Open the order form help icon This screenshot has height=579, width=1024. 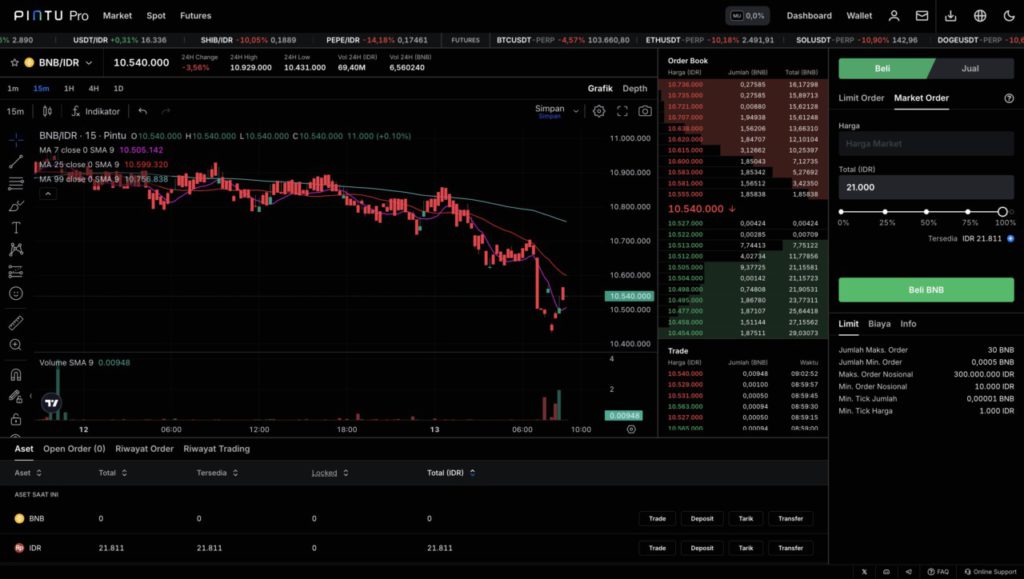click(1009, 98)
